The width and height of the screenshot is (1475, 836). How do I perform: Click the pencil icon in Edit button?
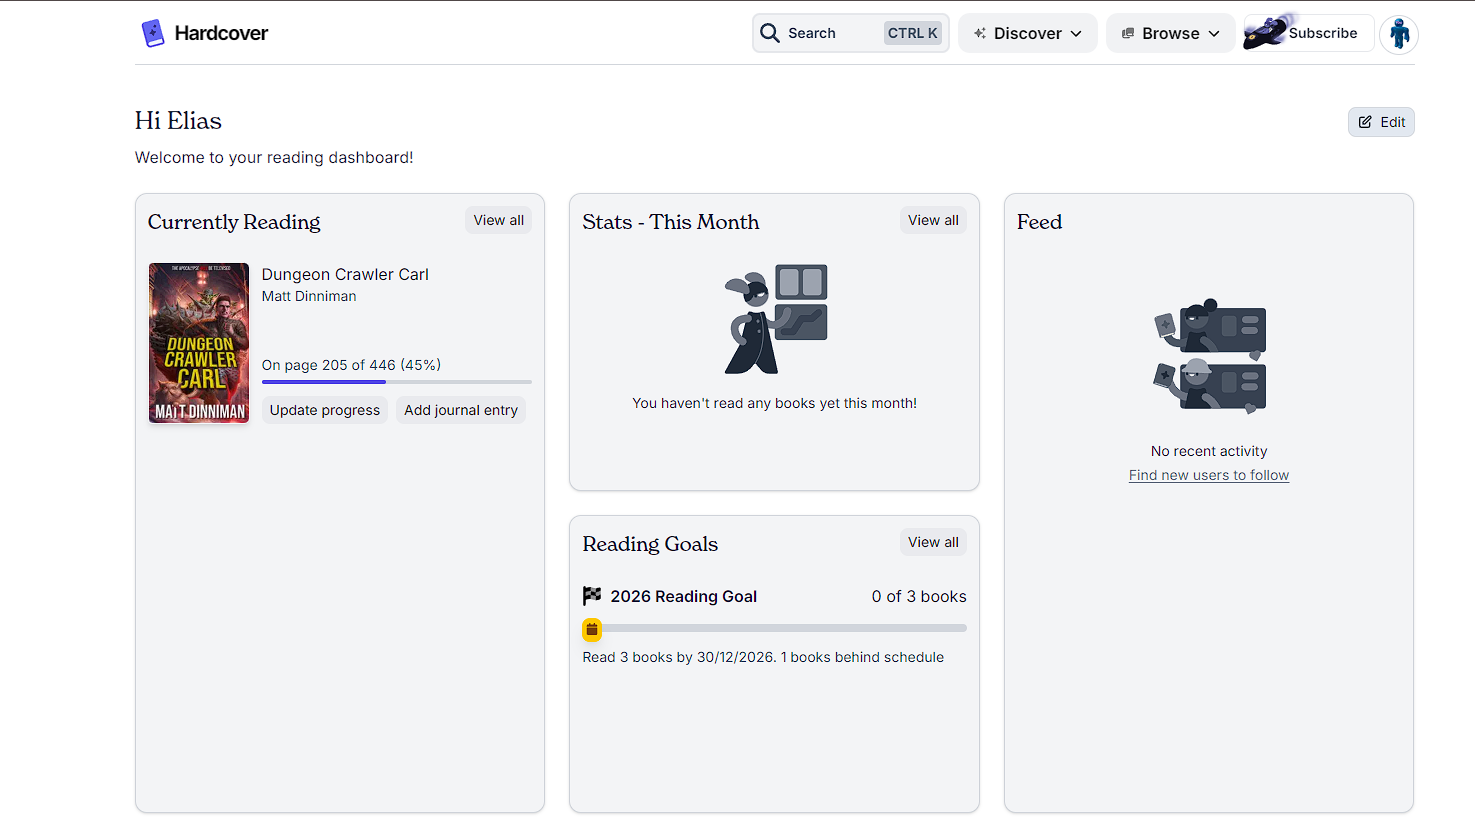[1365, 122]
